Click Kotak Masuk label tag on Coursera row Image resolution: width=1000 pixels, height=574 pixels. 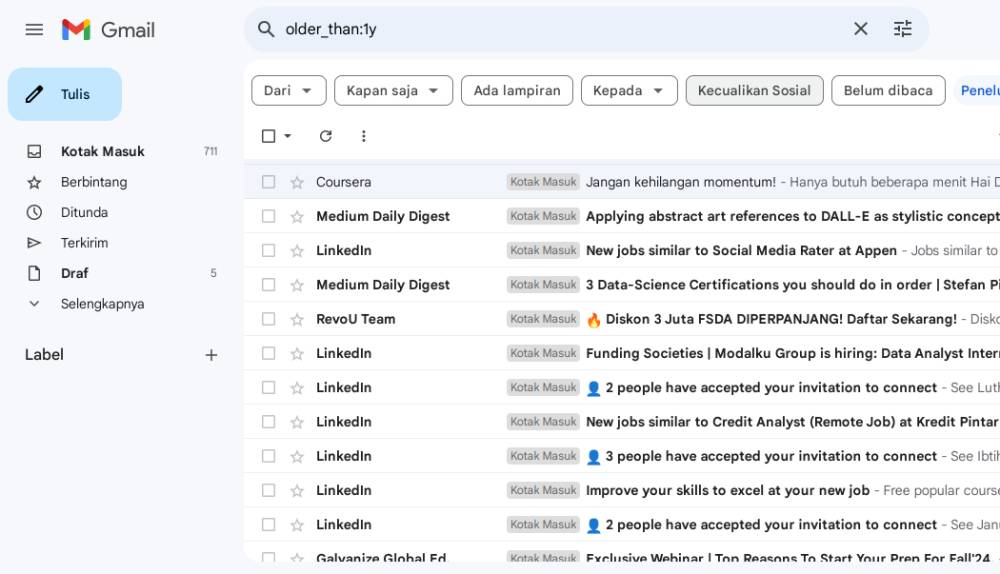(543, 182)
